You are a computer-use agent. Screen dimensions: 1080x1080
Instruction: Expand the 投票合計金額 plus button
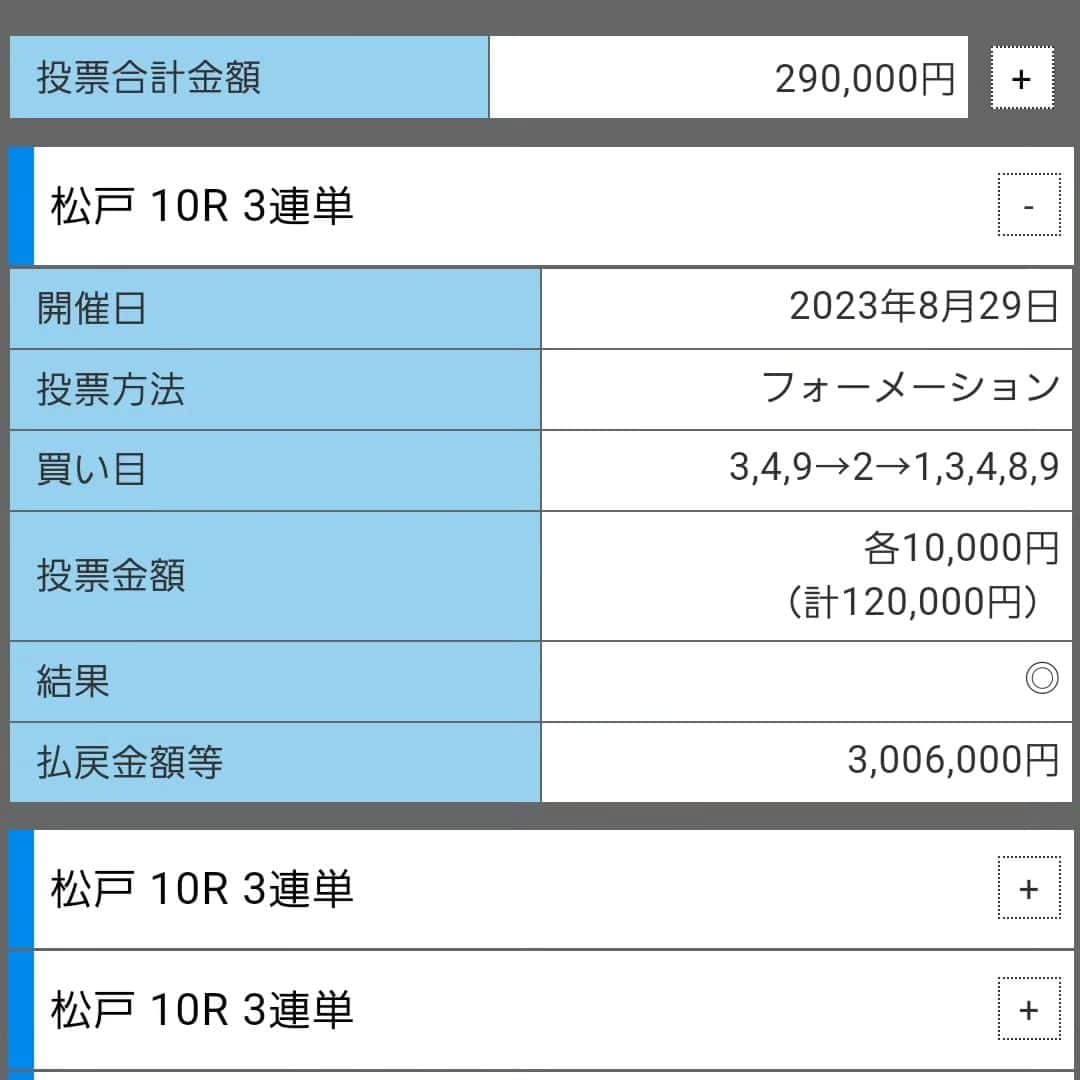(1021, 78)
